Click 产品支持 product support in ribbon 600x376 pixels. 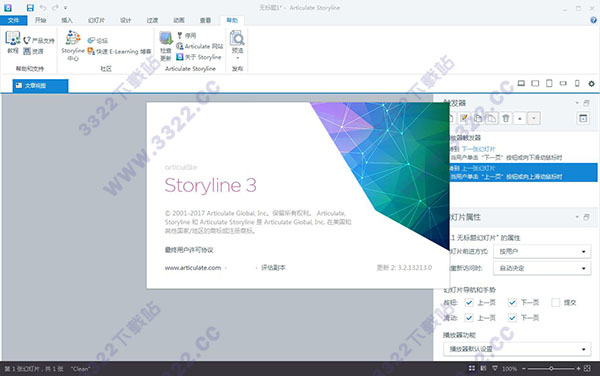(x=39, y=40)
